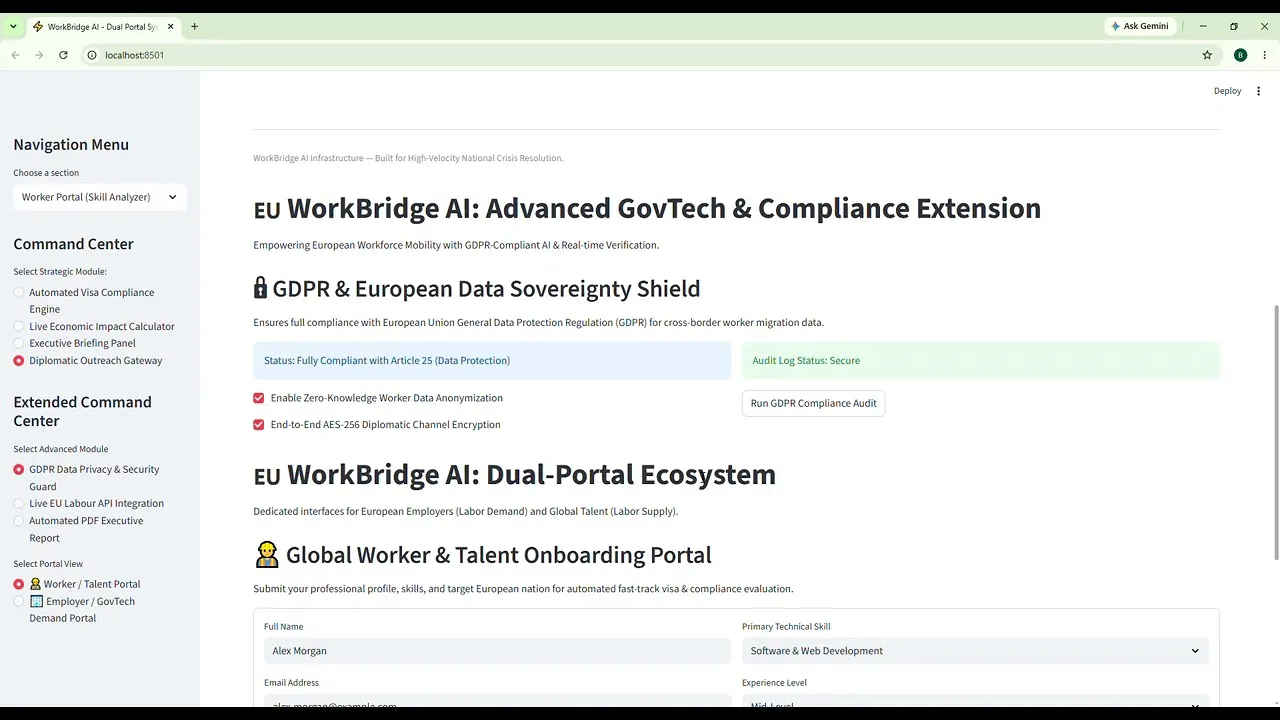Viewport: 1280px width, 720px height.
Task: Click the address bar showing localhost:8501
Action: tap(640, 55)
